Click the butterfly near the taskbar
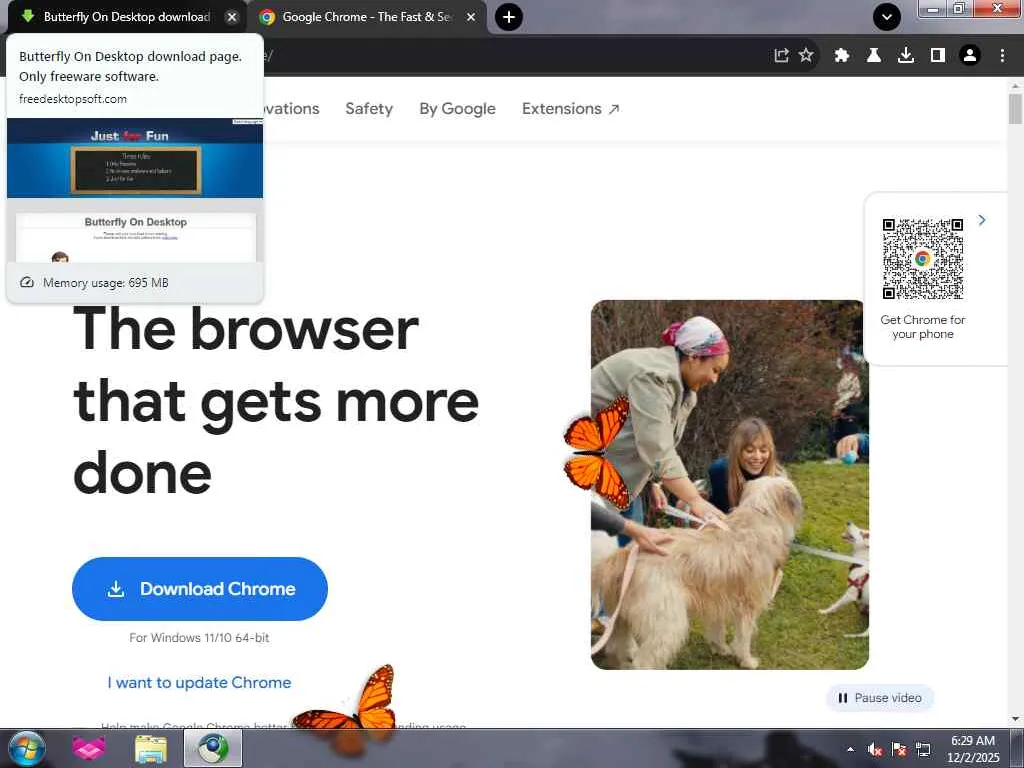Viewport: 1024px width, 768px height. (349, 709)
